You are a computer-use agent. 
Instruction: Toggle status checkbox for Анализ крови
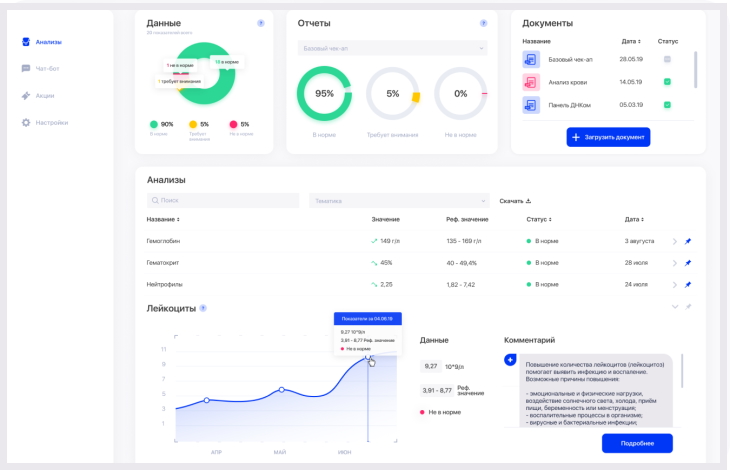coord(667,82)
